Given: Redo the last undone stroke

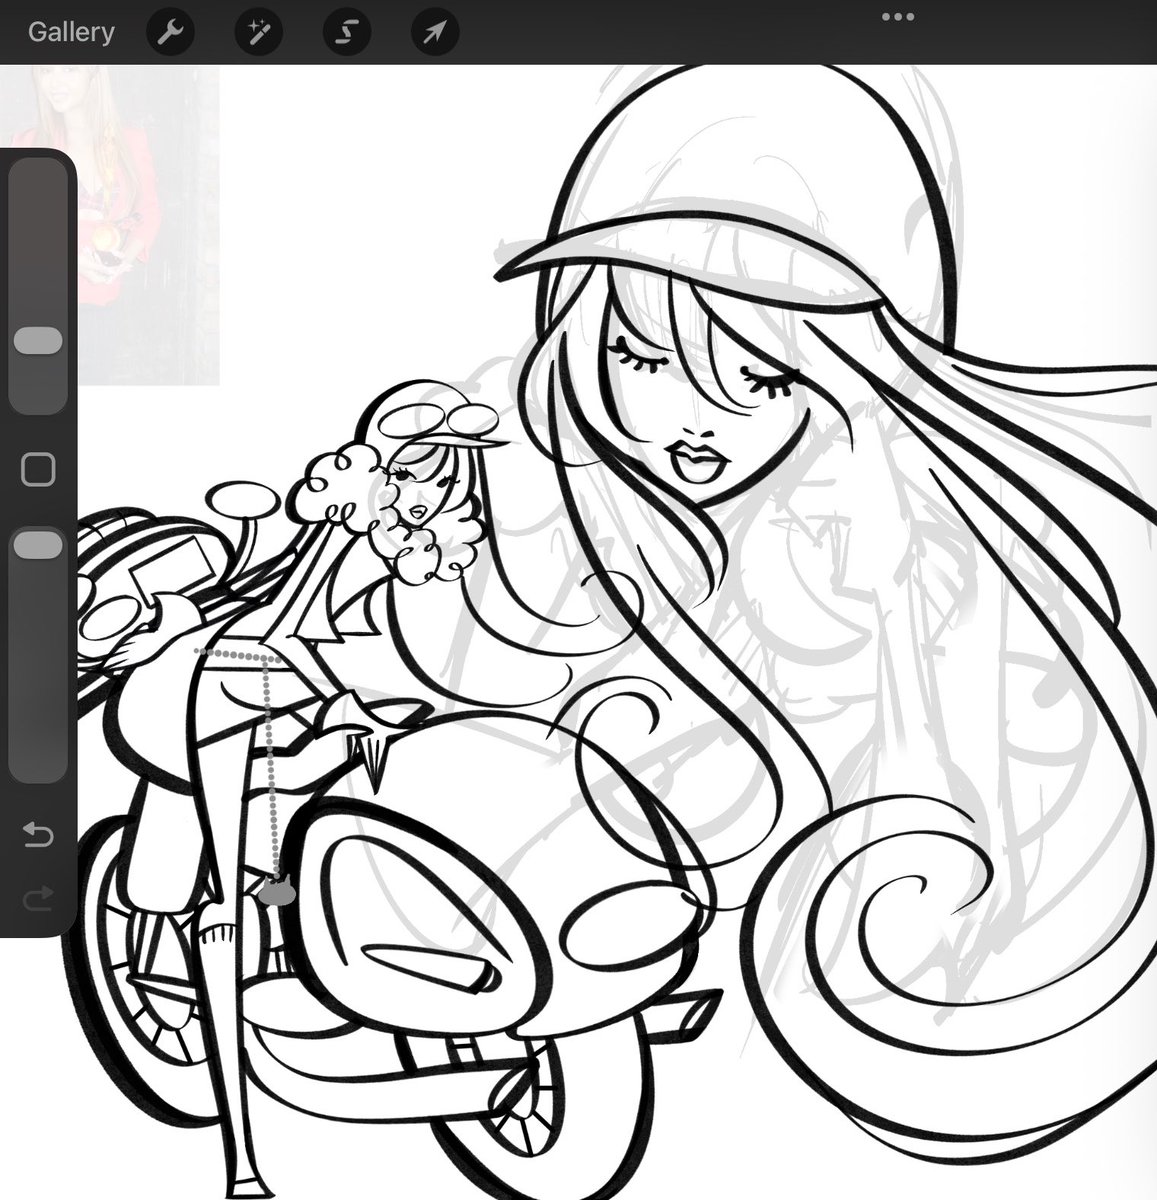Looking at the screenshot, I should (x=38, y=898).
